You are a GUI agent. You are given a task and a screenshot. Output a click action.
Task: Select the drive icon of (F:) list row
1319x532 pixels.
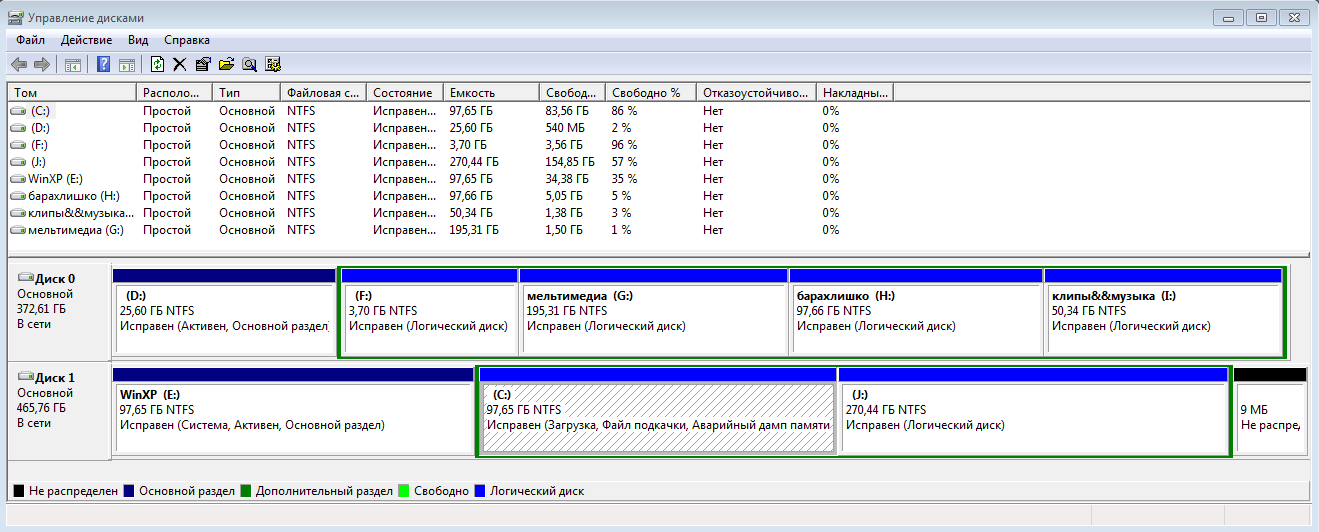(19, 145)
